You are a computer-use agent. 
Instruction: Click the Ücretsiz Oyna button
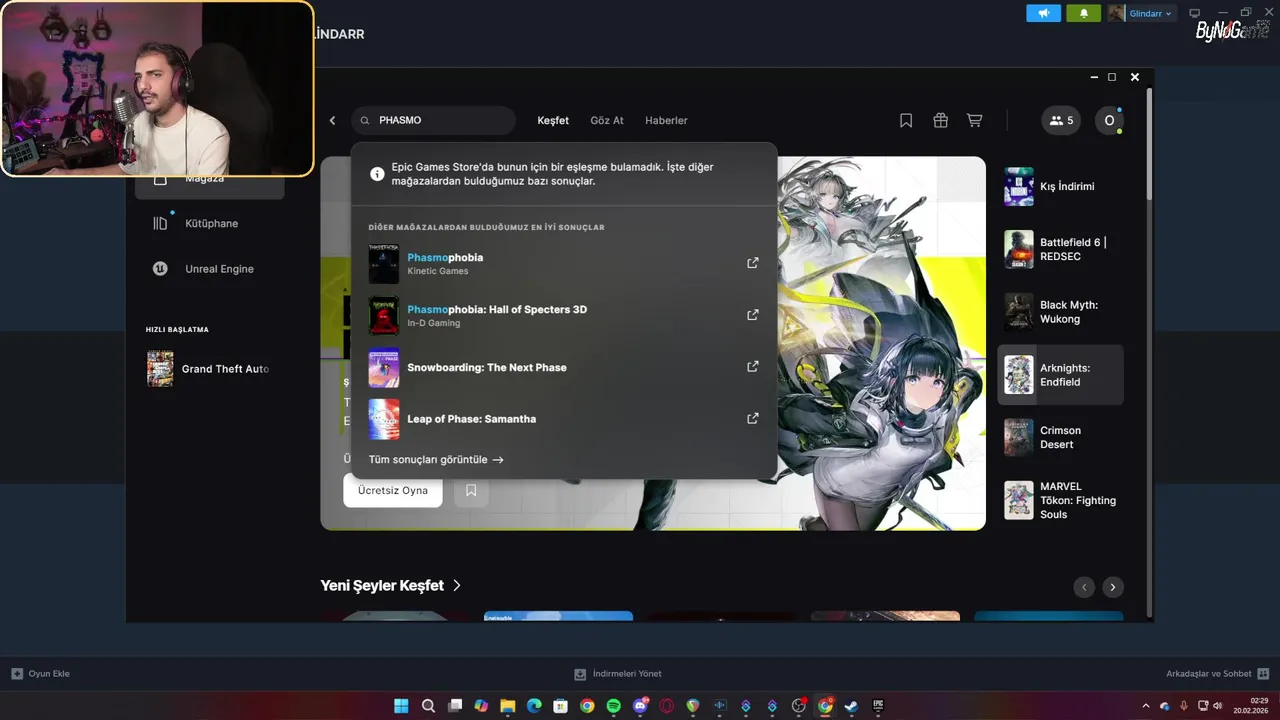click(x=393, y=490)
